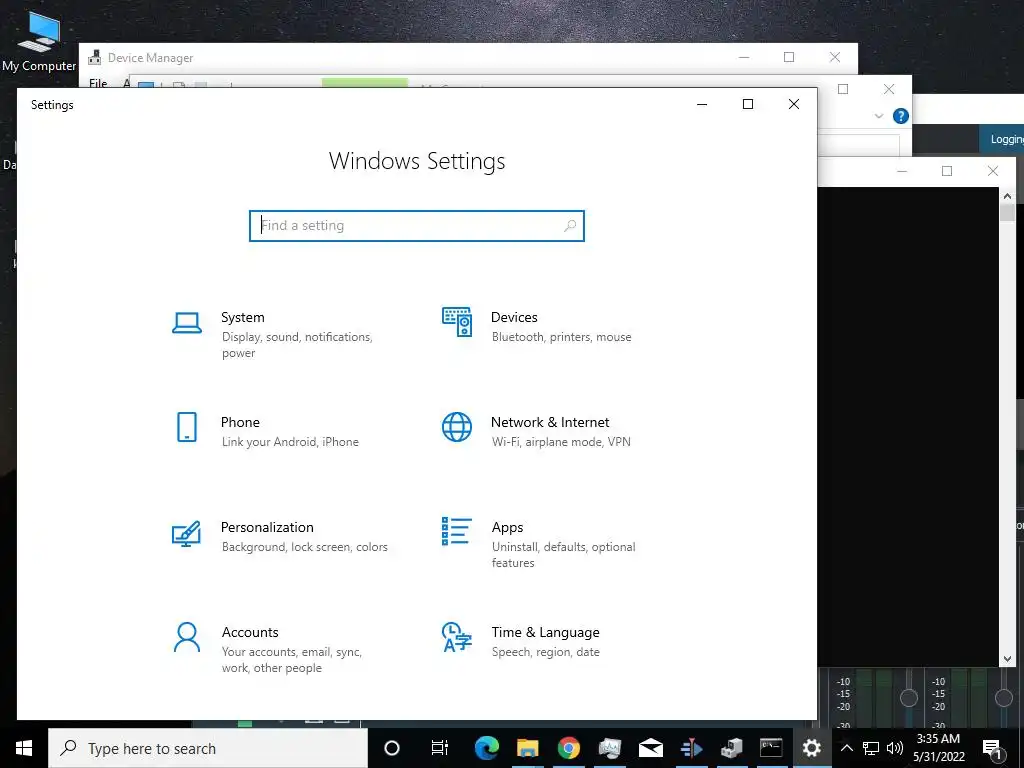Open the volume speaker tray icon

coord(895,748)
